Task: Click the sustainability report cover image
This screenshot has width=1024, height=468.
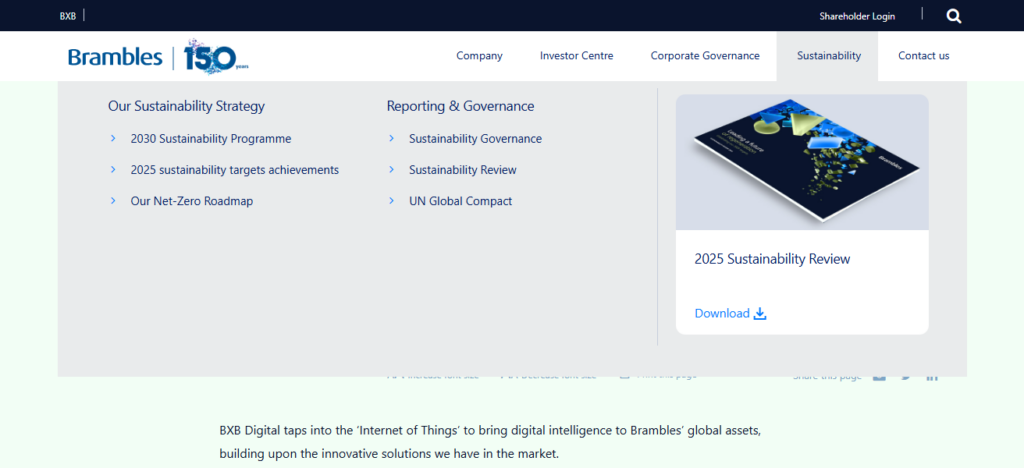Action: coord(802,162)
